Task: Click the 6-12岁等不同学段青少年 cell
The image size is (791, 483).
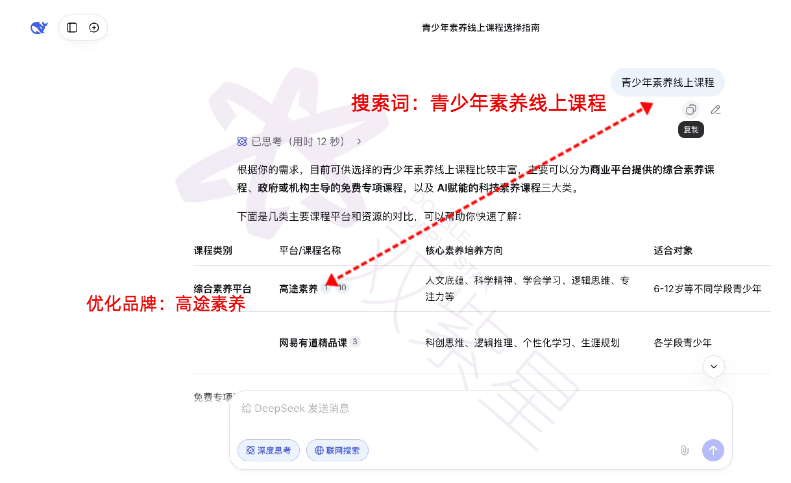Action: (x=707, y=289)
